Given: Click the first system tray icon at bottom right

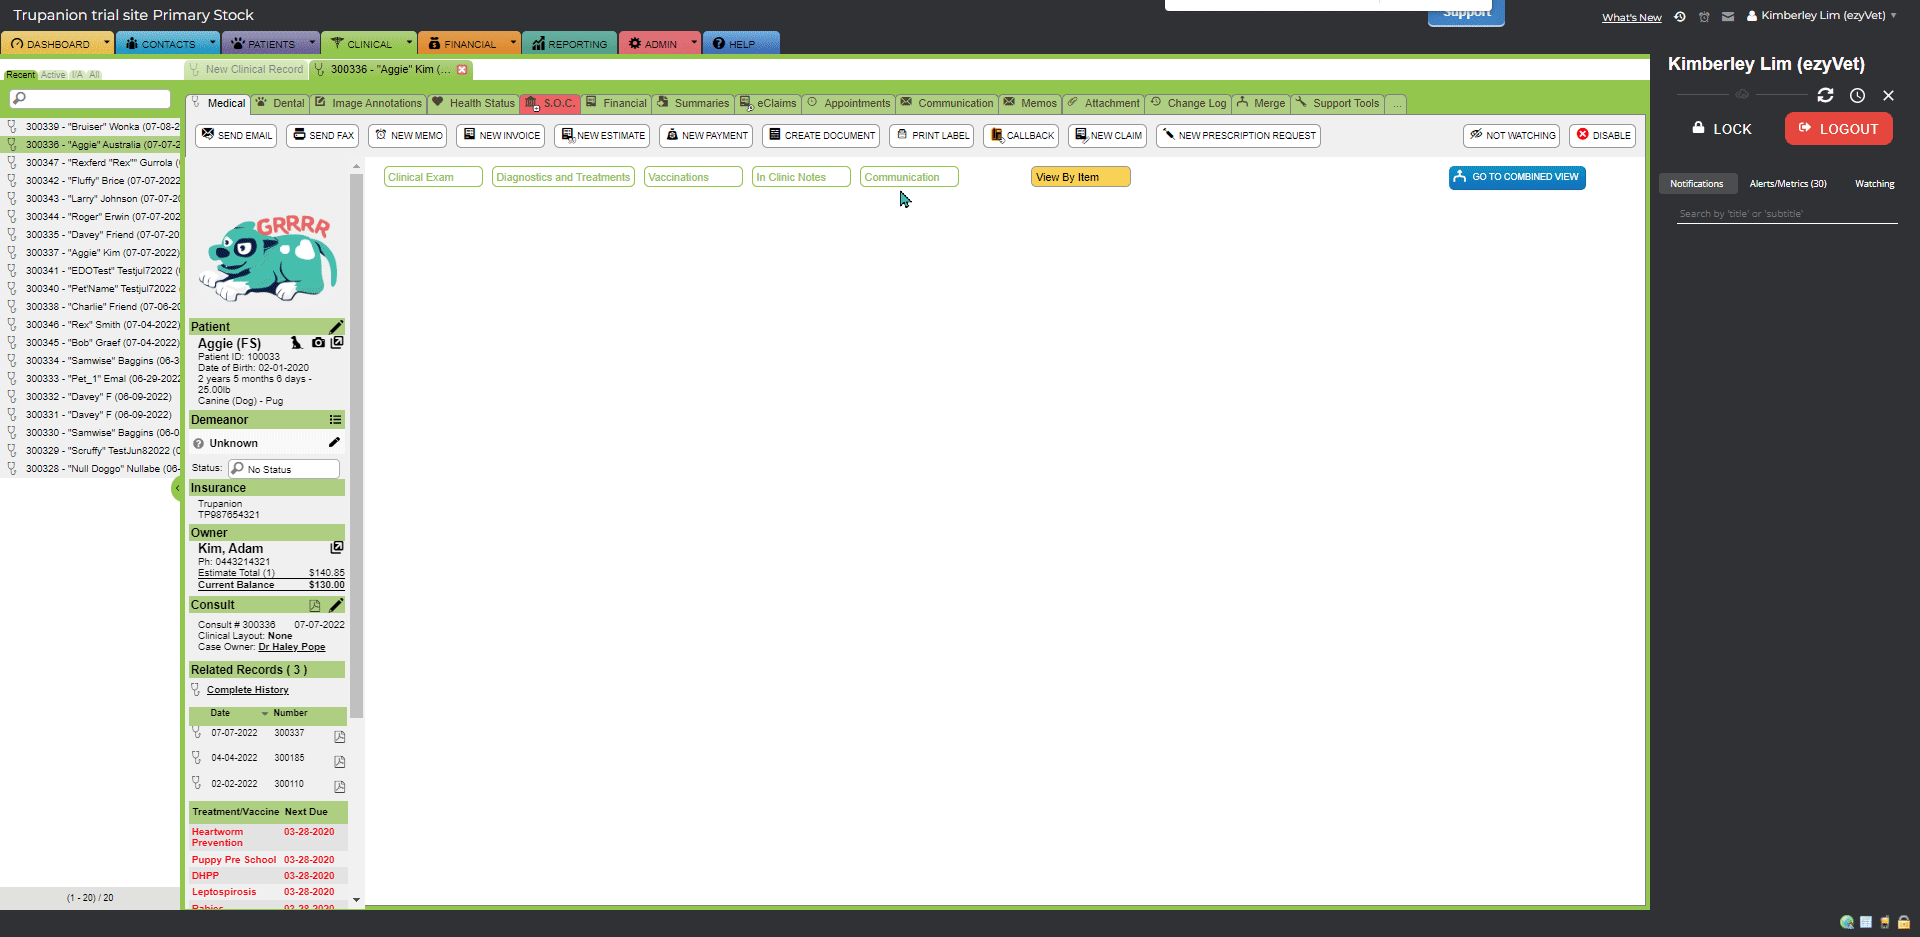Looking at the screenshot, I should (x=1847, y=922).
